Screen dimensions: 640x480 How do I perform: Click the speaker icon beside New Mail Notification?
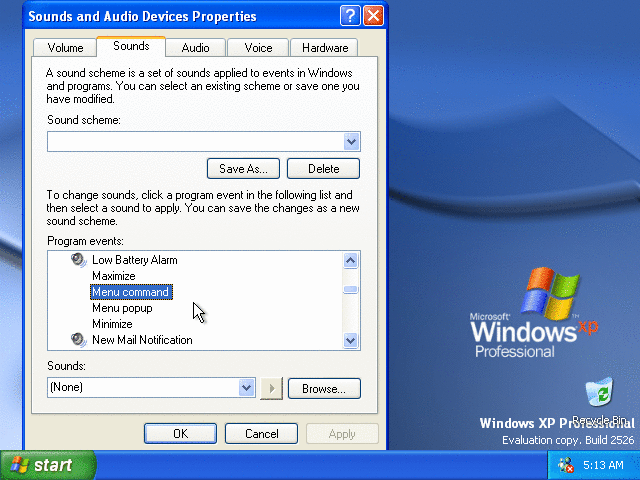point(78,340)
